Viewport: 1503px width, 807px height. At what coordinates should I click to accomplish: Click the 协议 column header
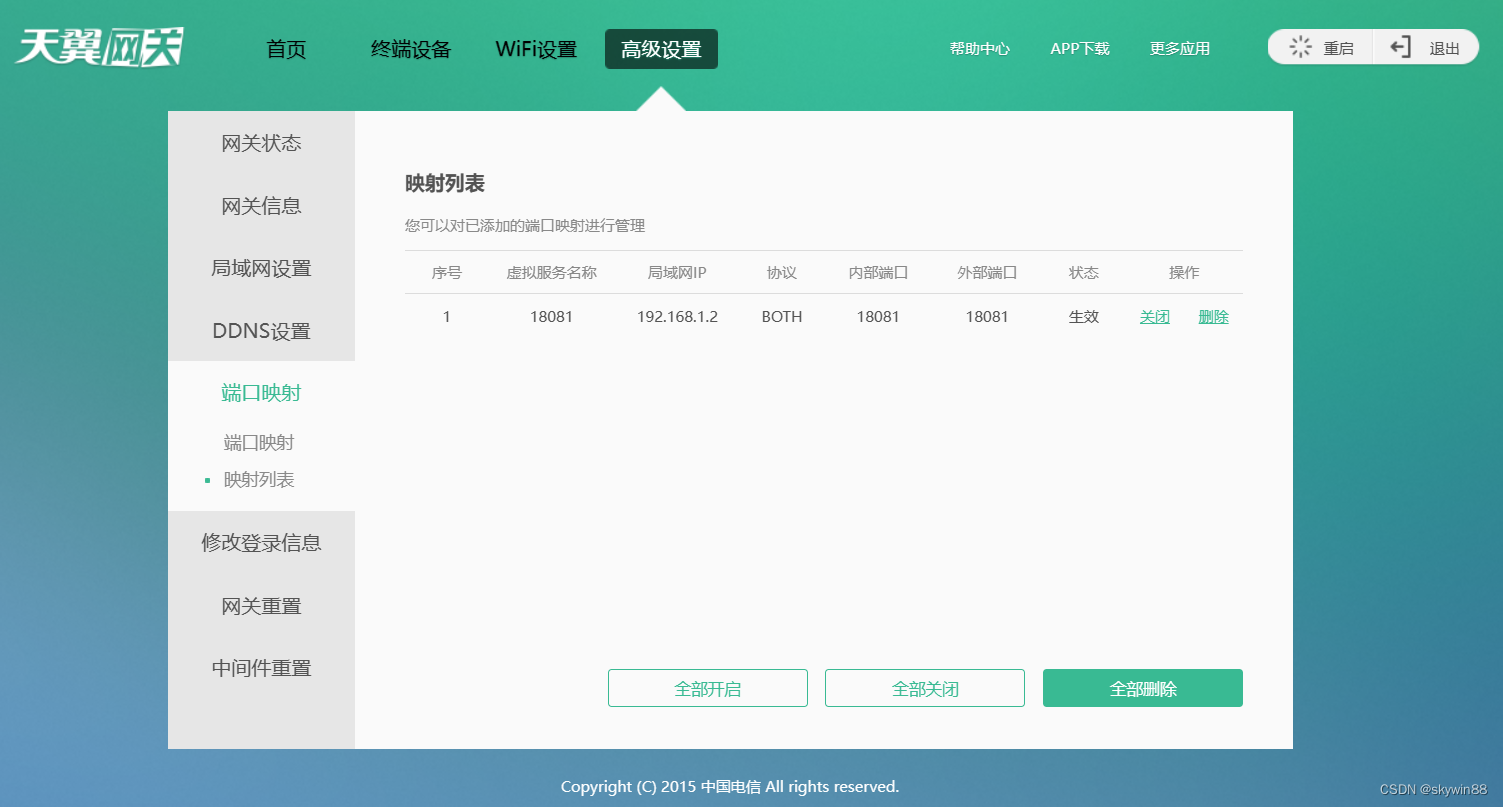pyautogui.click(x=782, y=273)
